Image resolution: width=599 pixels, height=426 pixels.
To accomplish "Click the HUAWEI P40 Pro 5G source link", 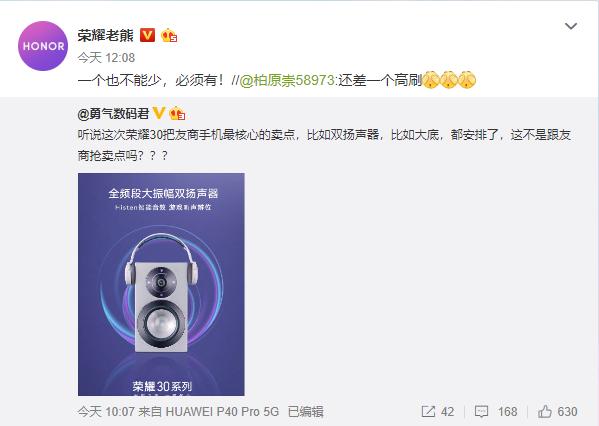I will click(222, 411).
